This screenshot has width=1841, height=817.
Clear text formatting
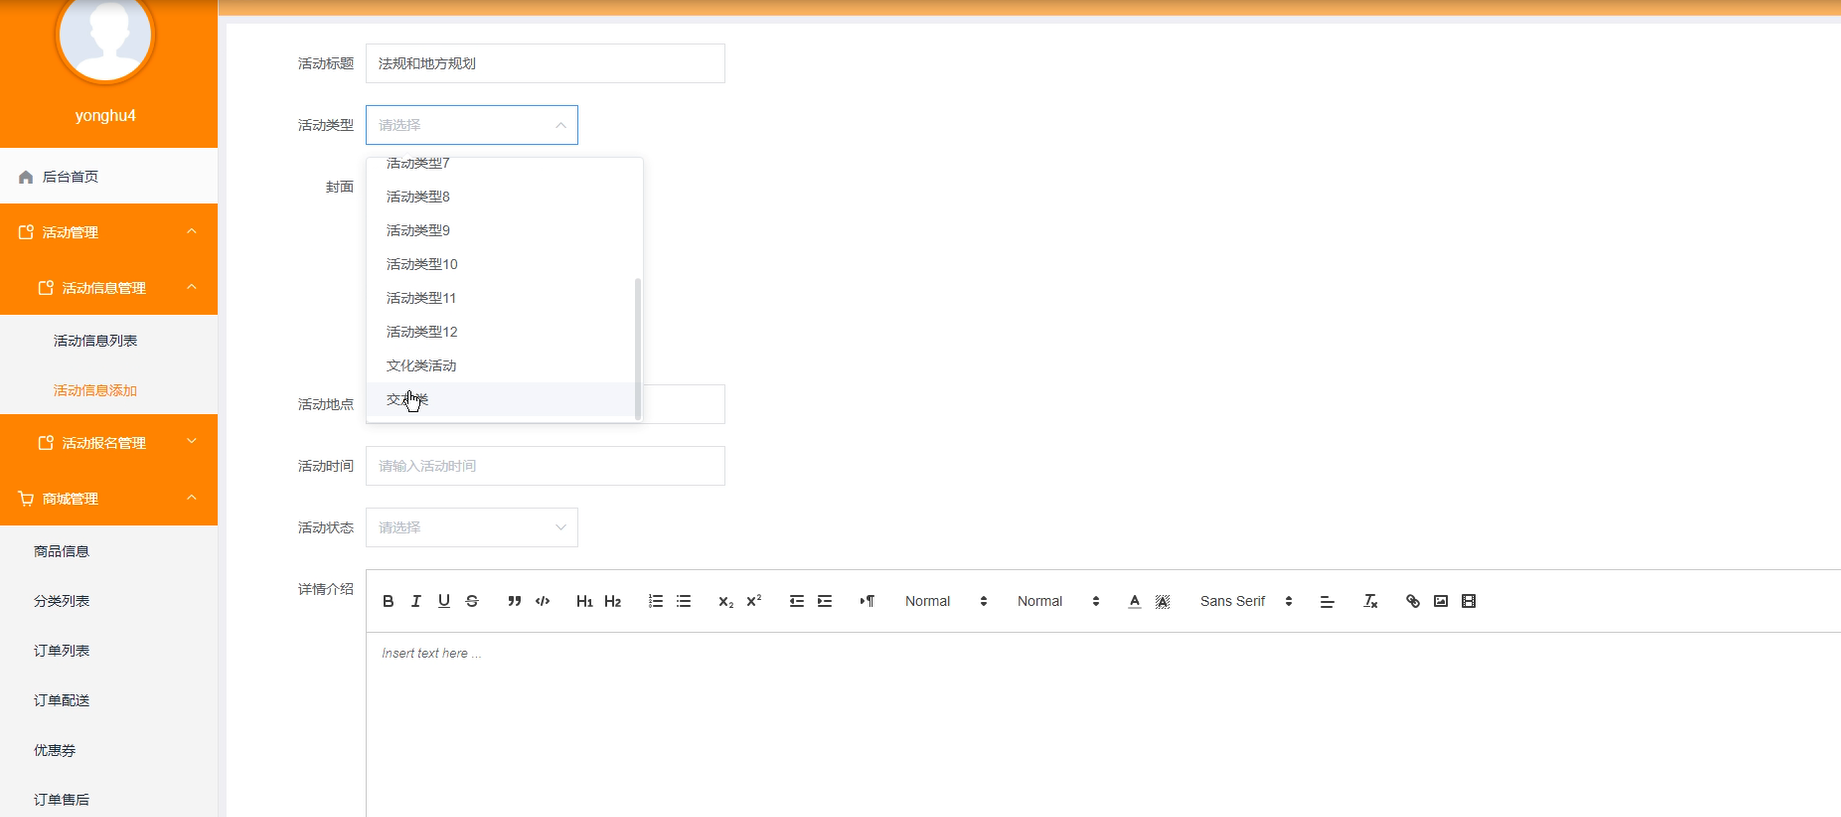[x=1370, y=601]
